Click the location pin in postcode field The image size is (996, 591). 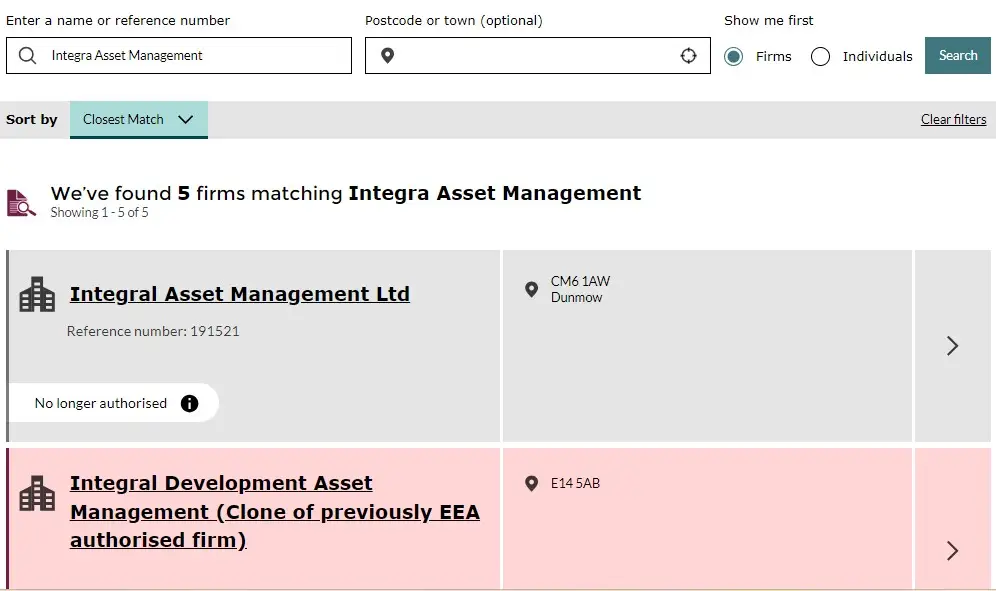388,56
